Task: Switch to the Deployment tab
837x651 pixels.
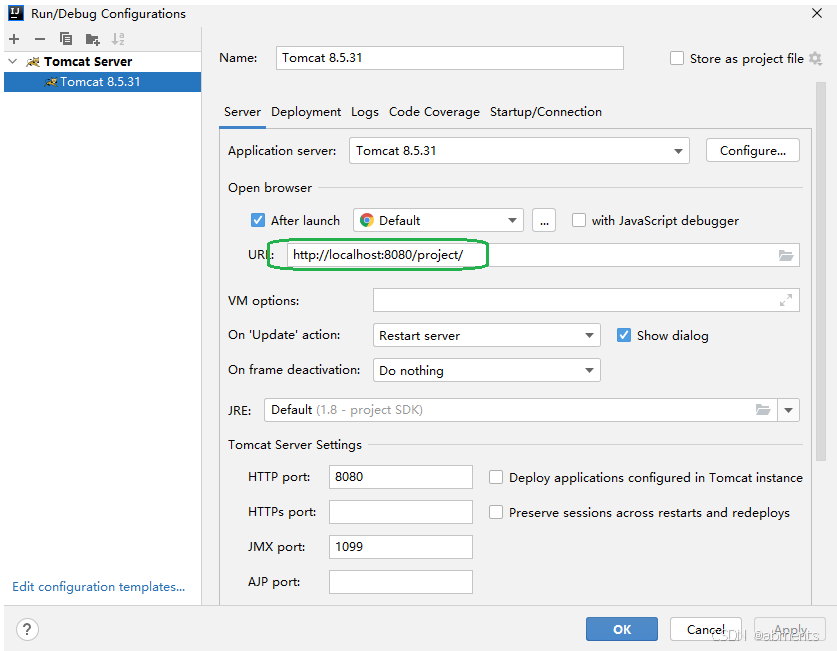Action: [306, 112]
